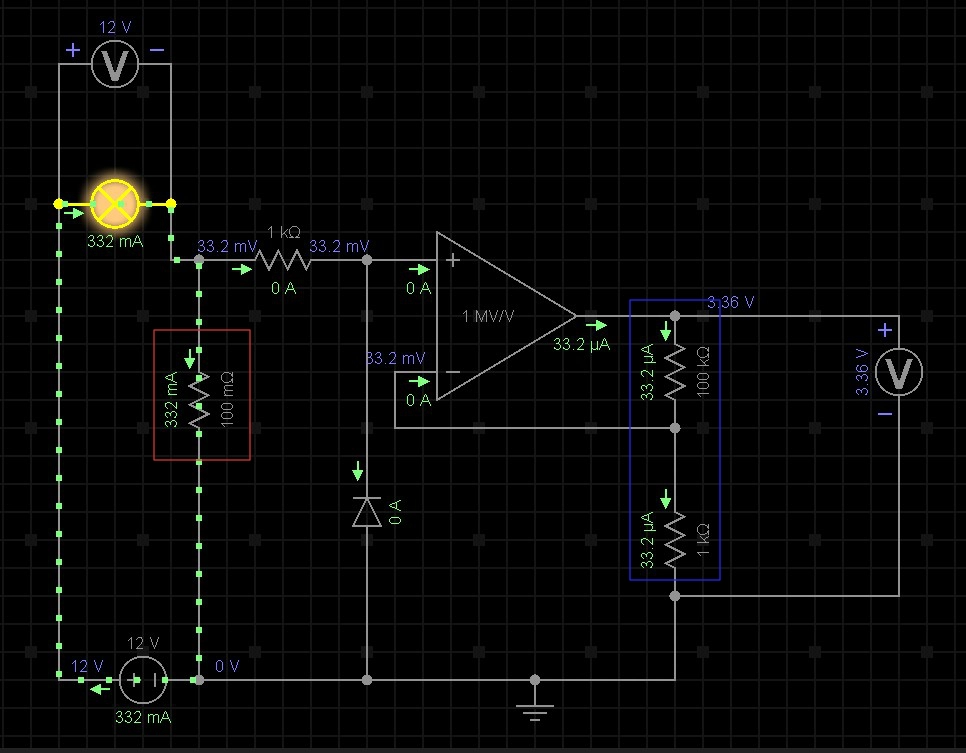This screenshot has height=753, width=966.
Task: Select the 100 mΩ shunt resistor
Action: pos(199,397)
